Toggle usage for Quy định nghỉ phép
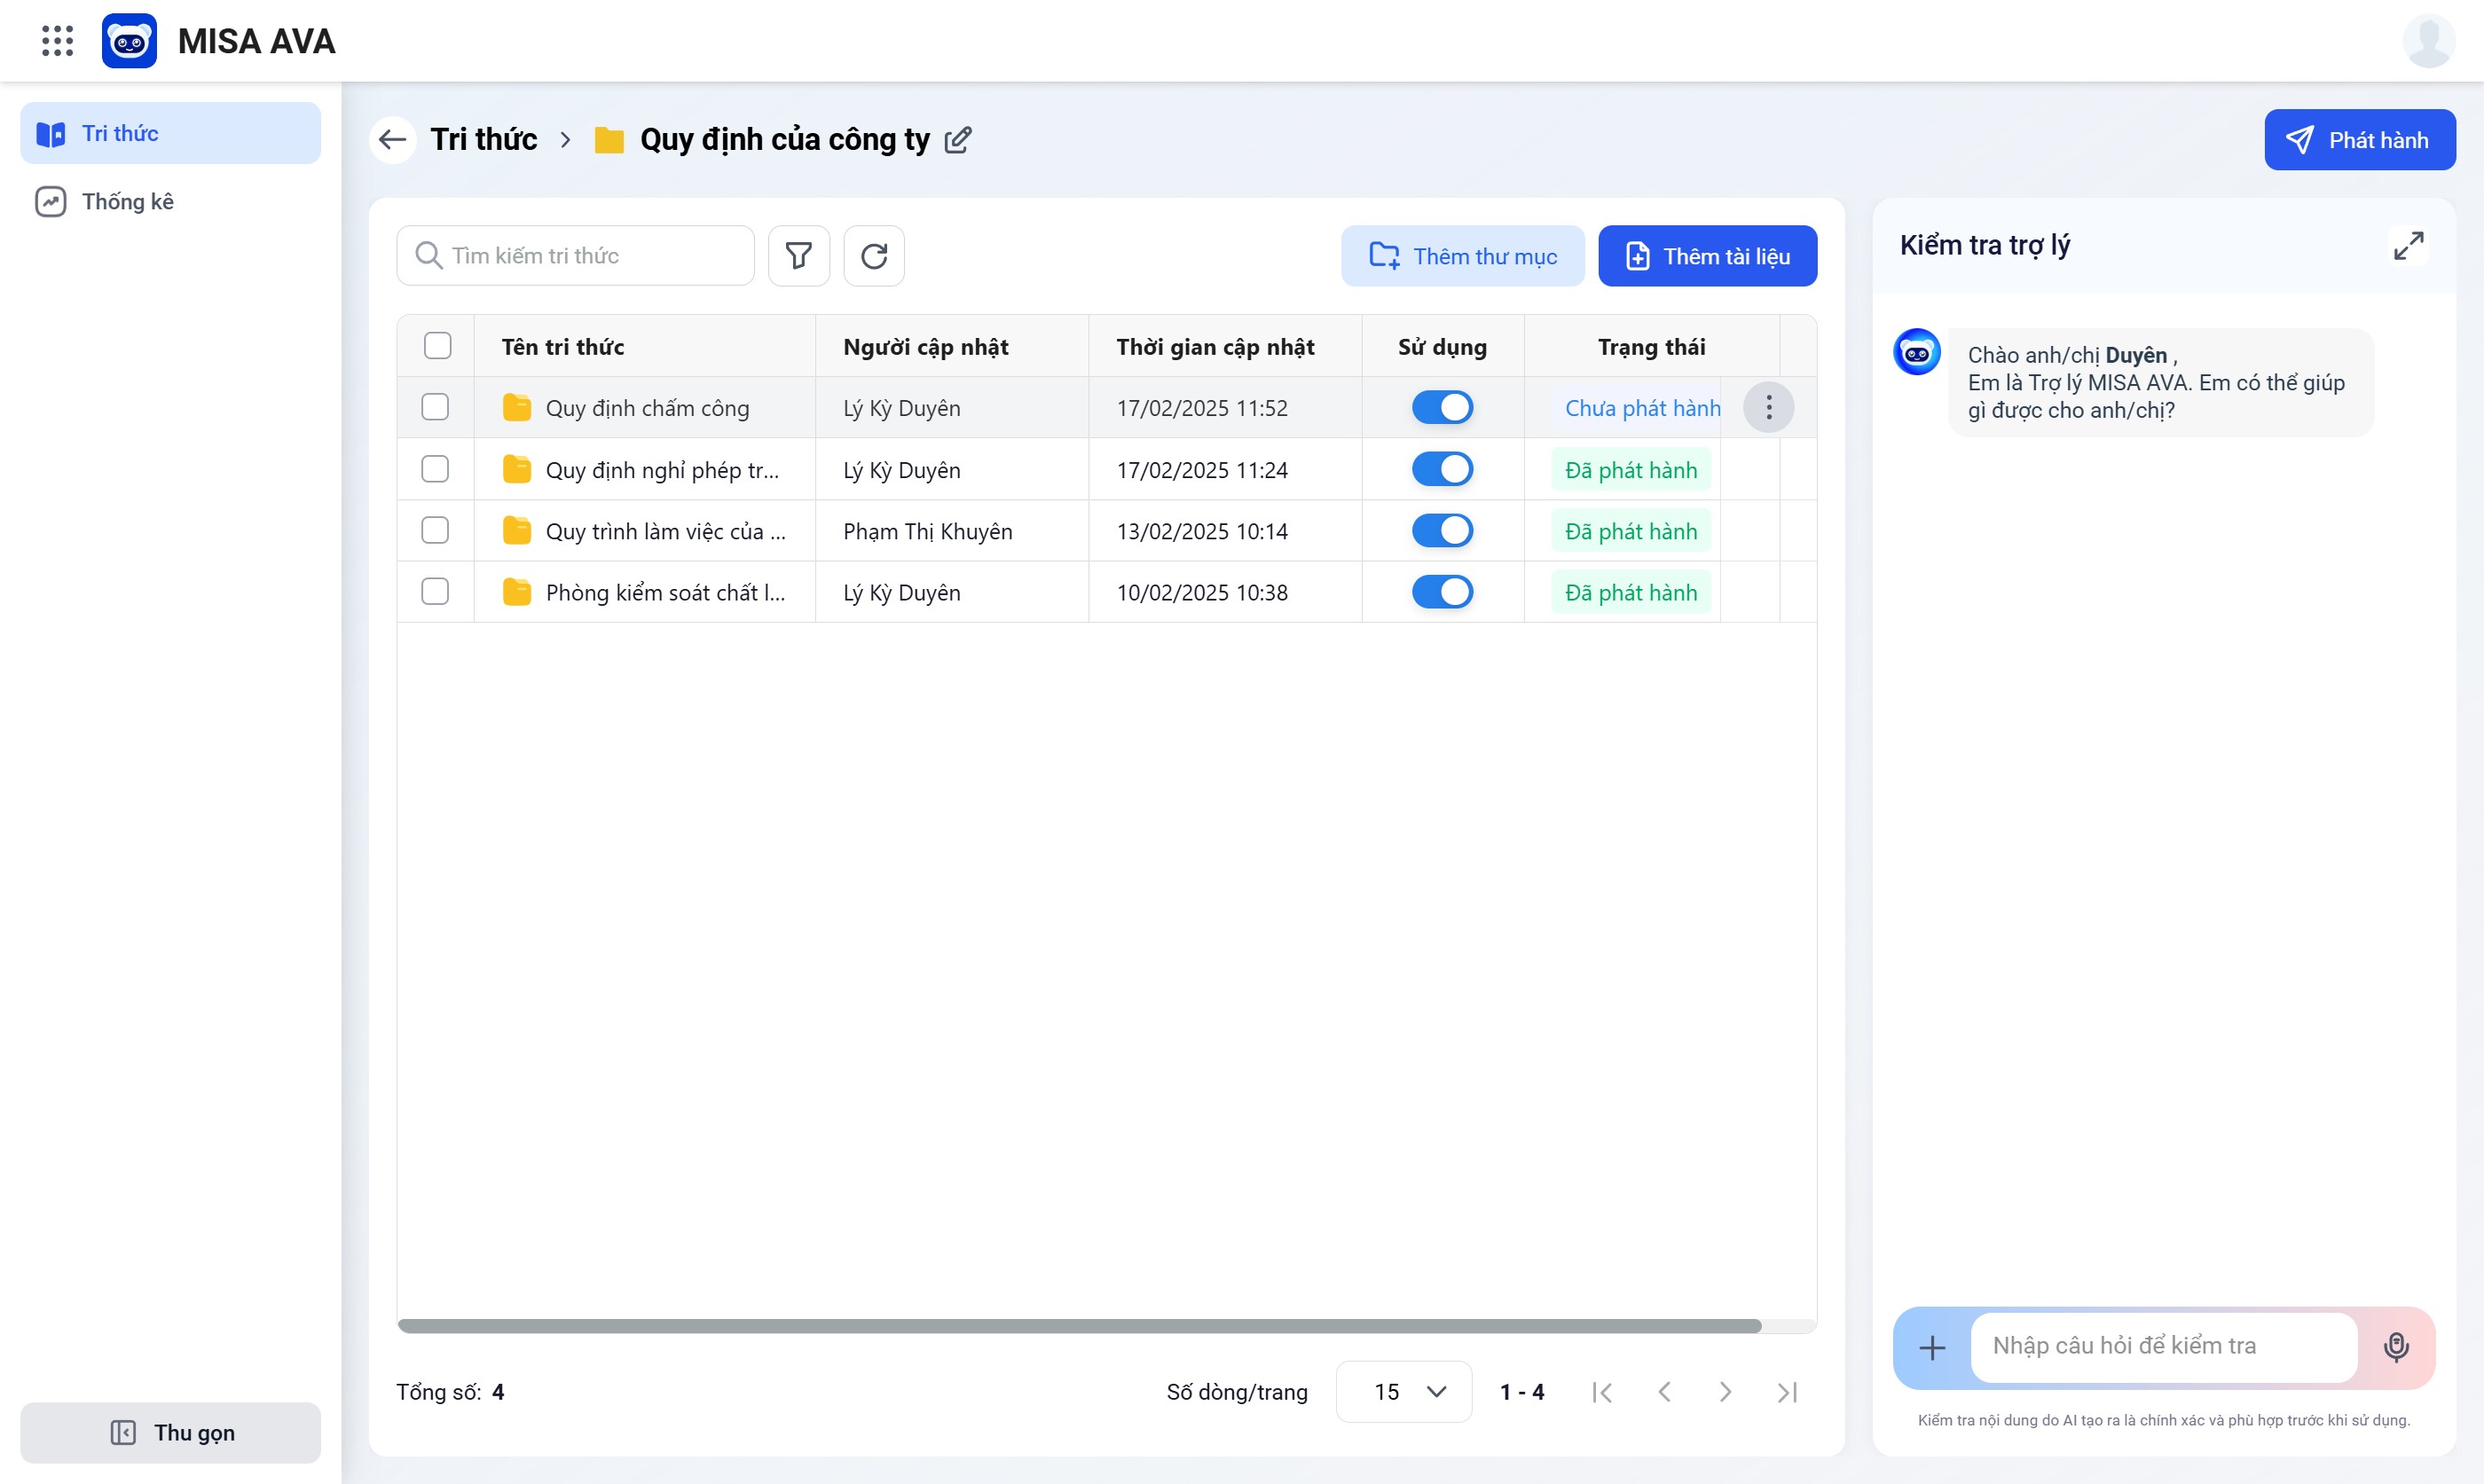The height and width of the screenshot is (1484, 2484). click(x=1442, y=469)
